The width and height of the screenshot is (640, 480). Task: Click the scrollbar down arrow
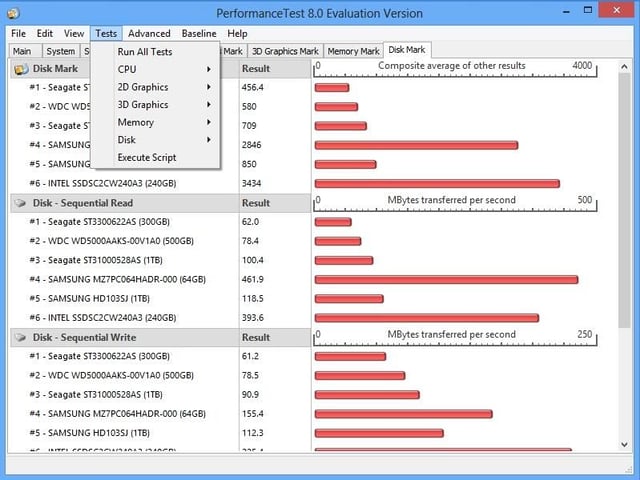pos(624,444)
